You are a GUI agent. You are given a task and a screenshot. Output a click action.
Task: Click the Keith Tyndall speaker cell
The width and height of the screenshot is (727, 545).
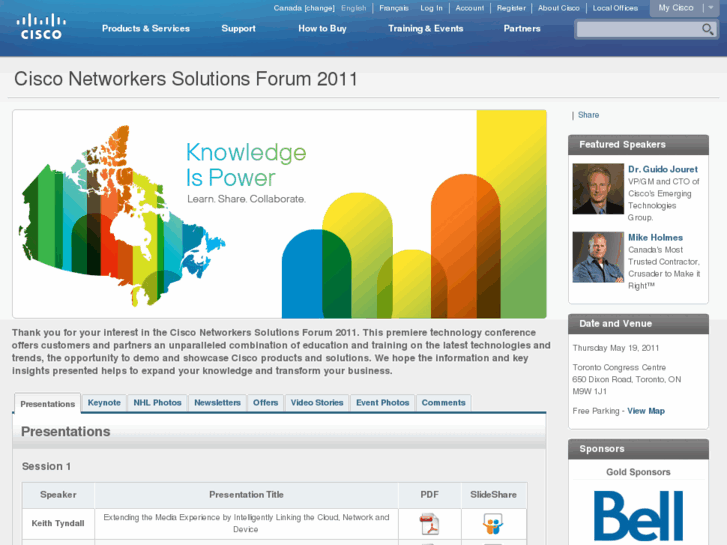[x=58, y=524]
